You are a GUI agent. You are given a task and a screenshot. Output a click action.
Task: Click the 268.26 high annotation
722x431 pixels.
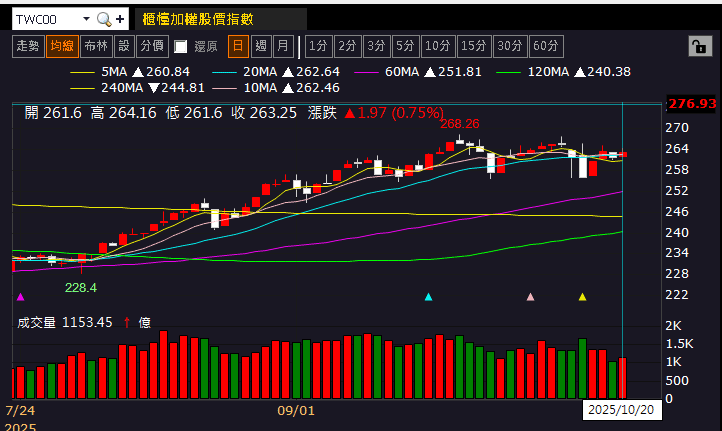tap(460, 124)
